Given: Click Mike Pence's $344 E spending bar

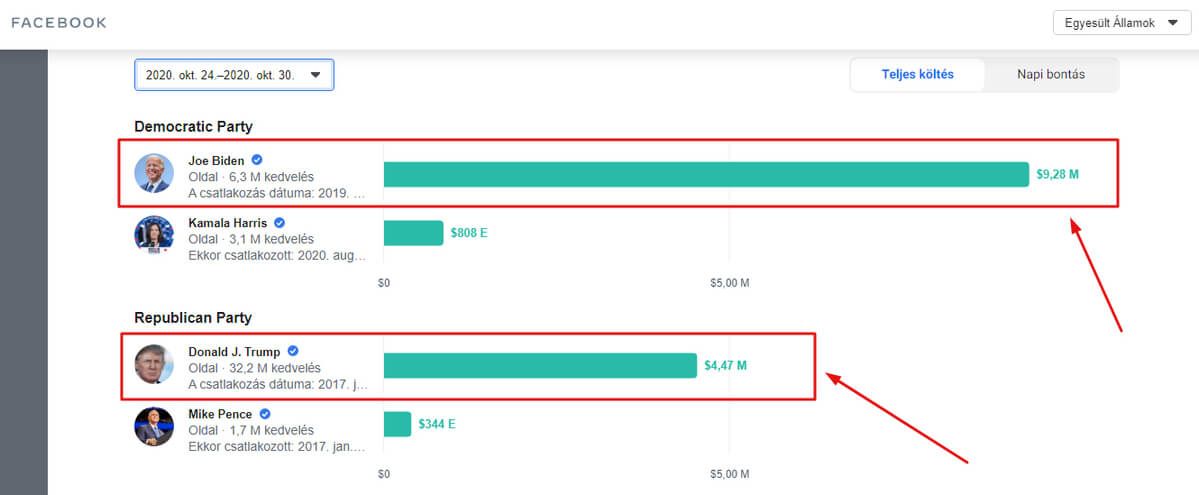Looking at the screenshot, I should click(x=397, y=424).
